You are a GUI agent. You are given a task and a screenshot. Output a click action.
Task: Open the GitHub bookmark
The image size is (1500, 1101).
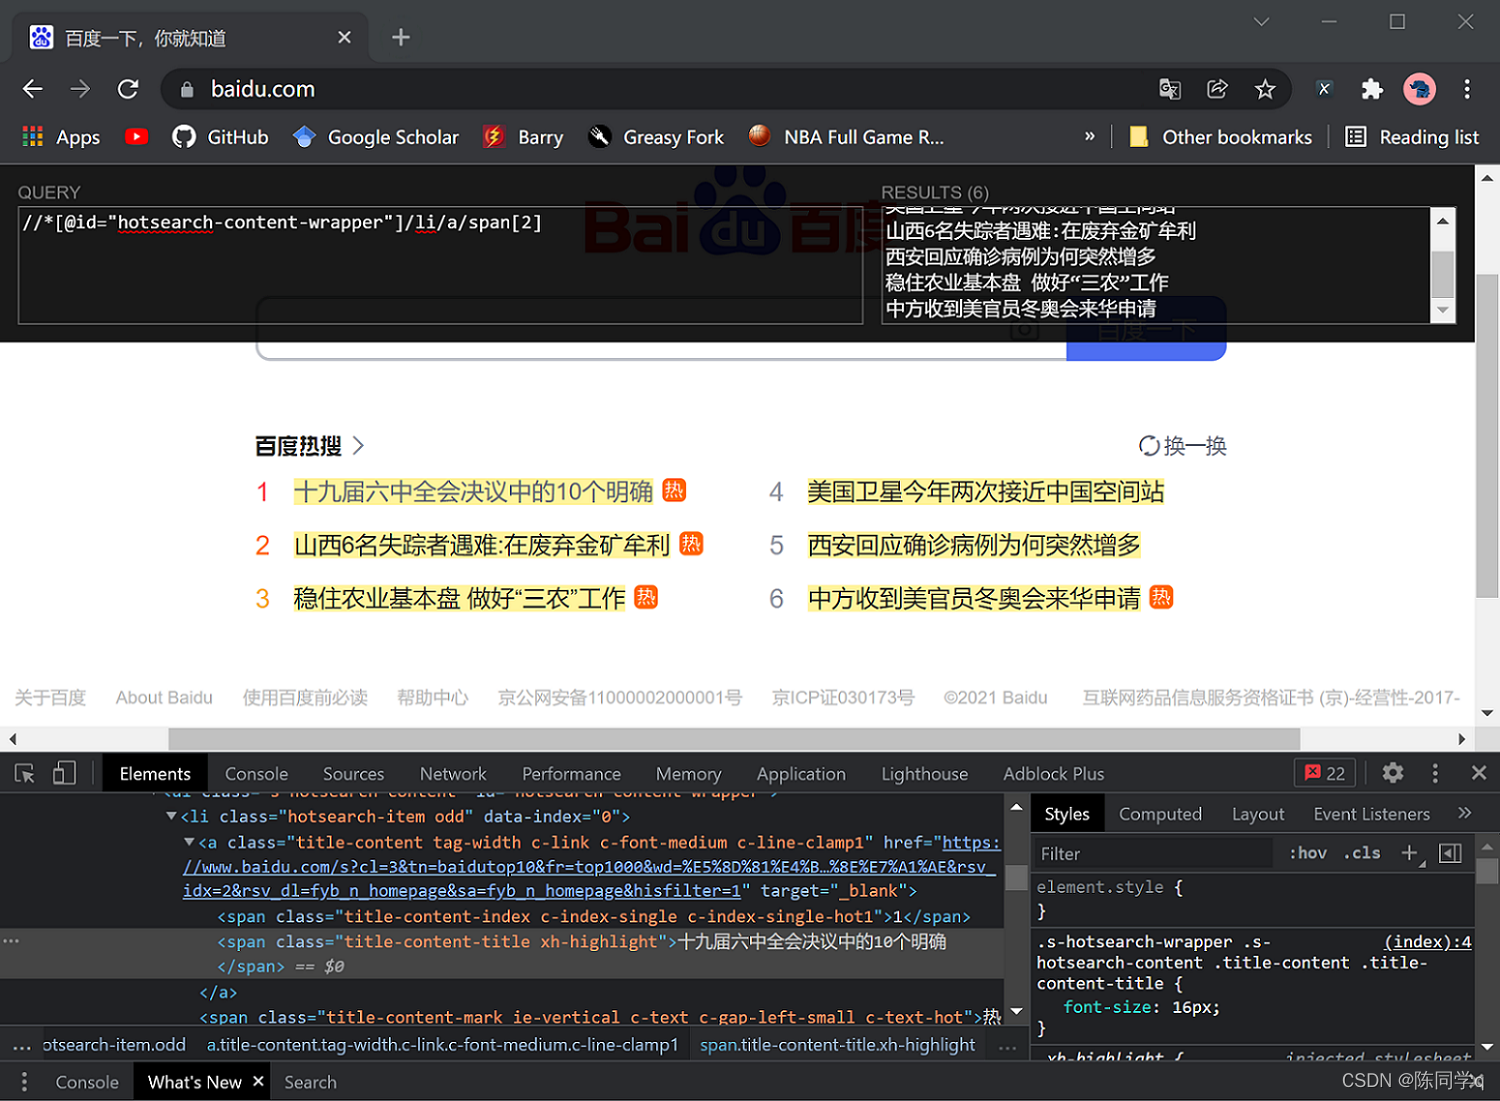tap(220, 137)
